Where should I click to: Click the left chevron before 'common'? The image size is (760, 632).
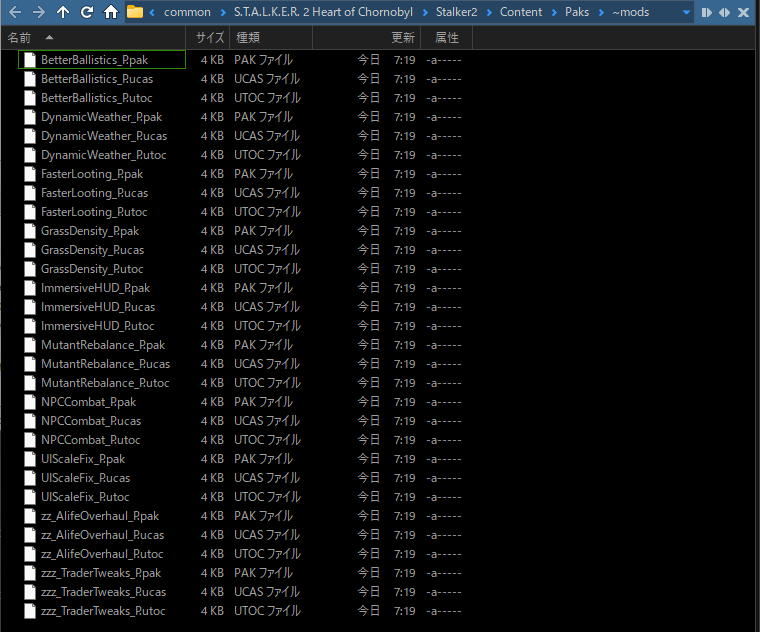click(152, 13)
